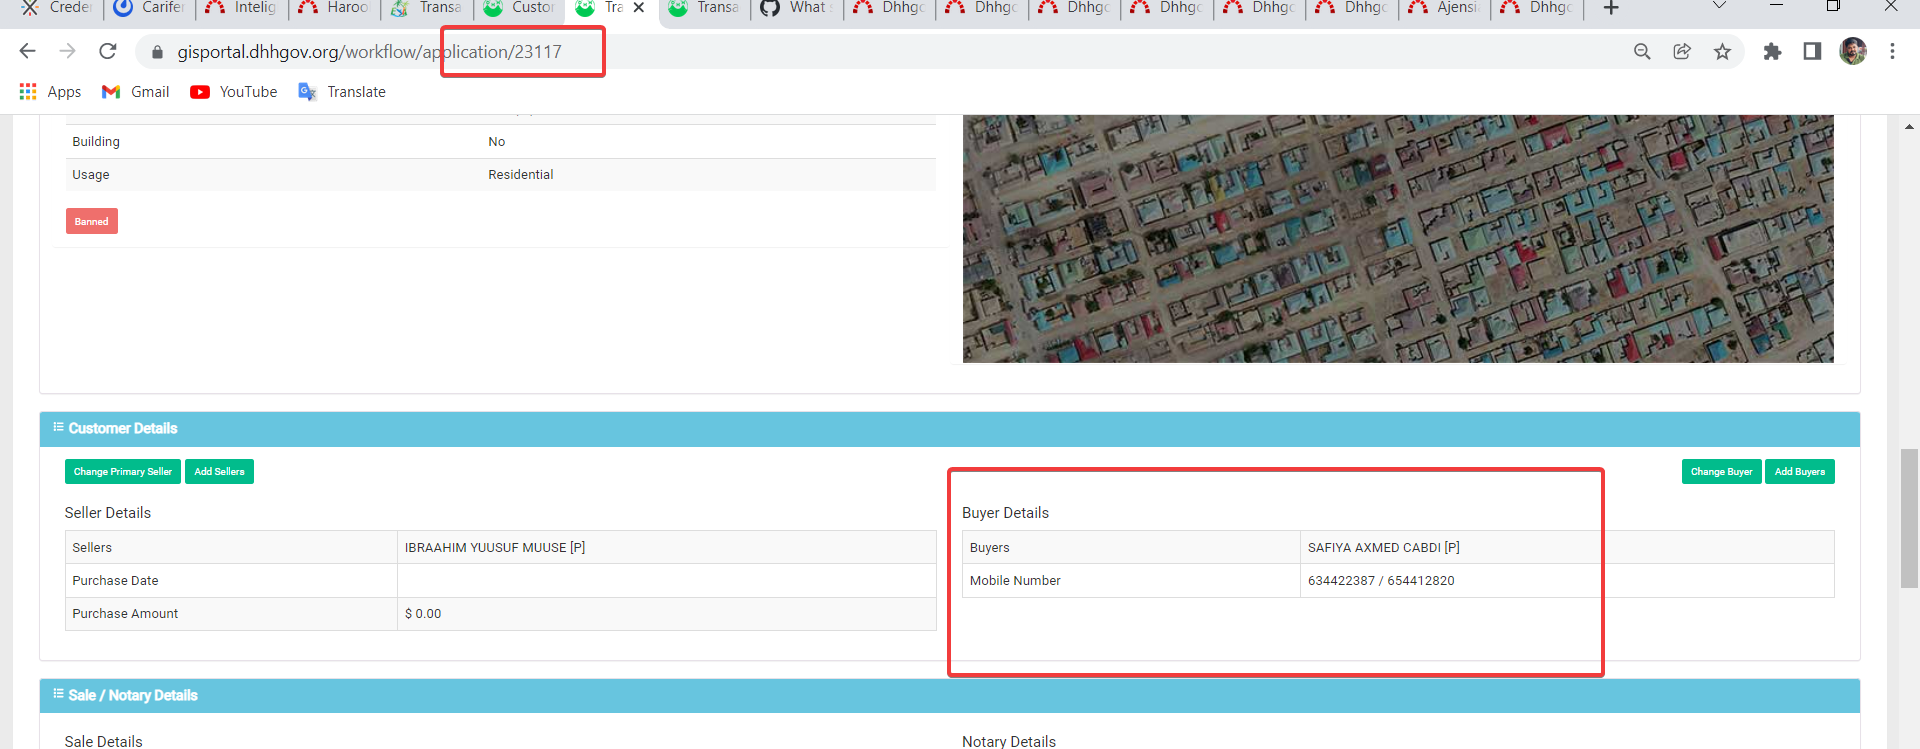Switch to the Creder tab
1920x749 pixels.
pos(56,8)
